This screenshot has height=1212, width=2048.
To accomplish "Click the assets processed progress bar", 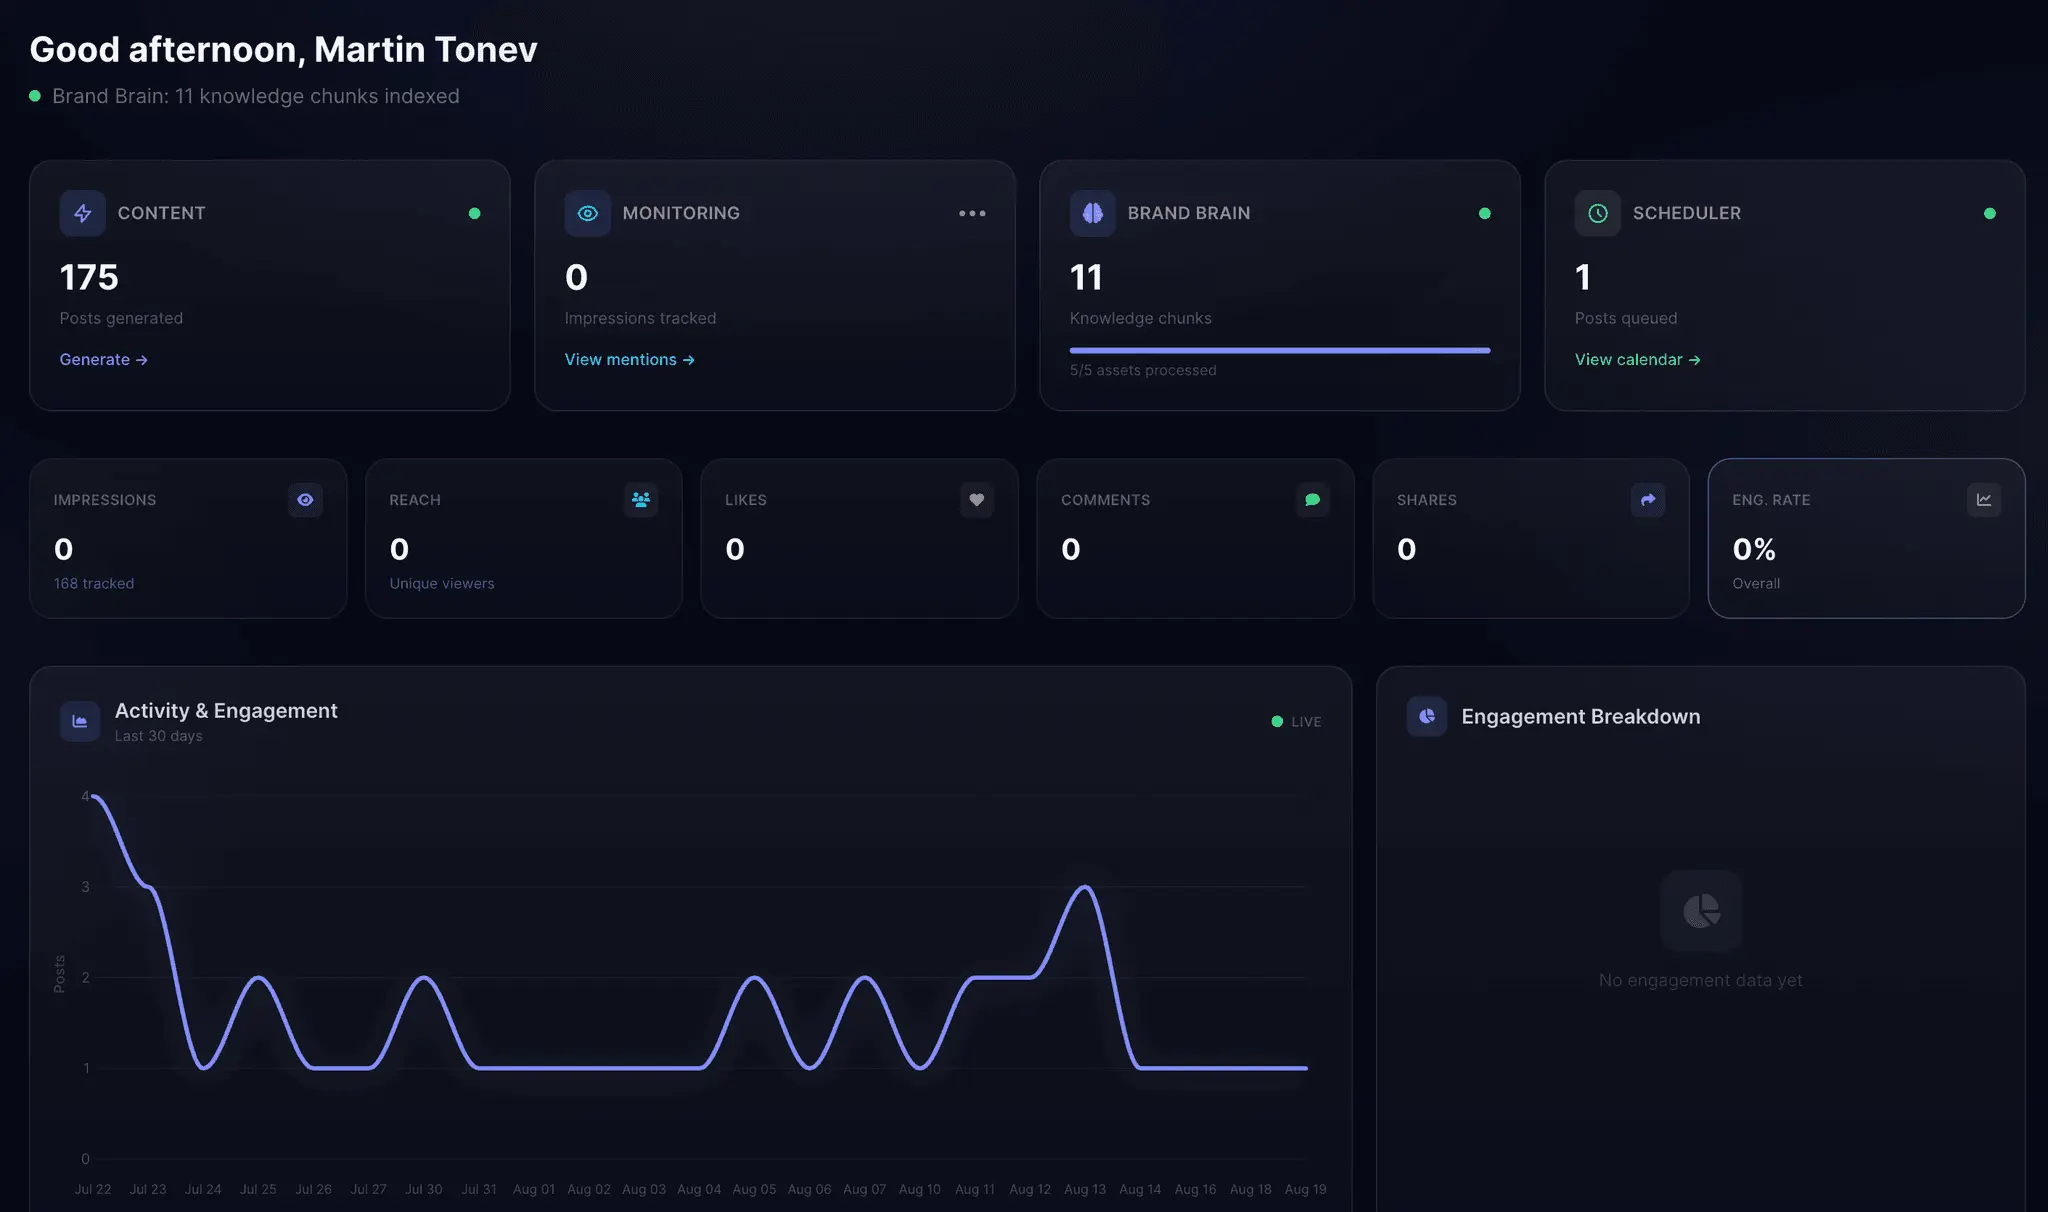I will [1280, 350].
